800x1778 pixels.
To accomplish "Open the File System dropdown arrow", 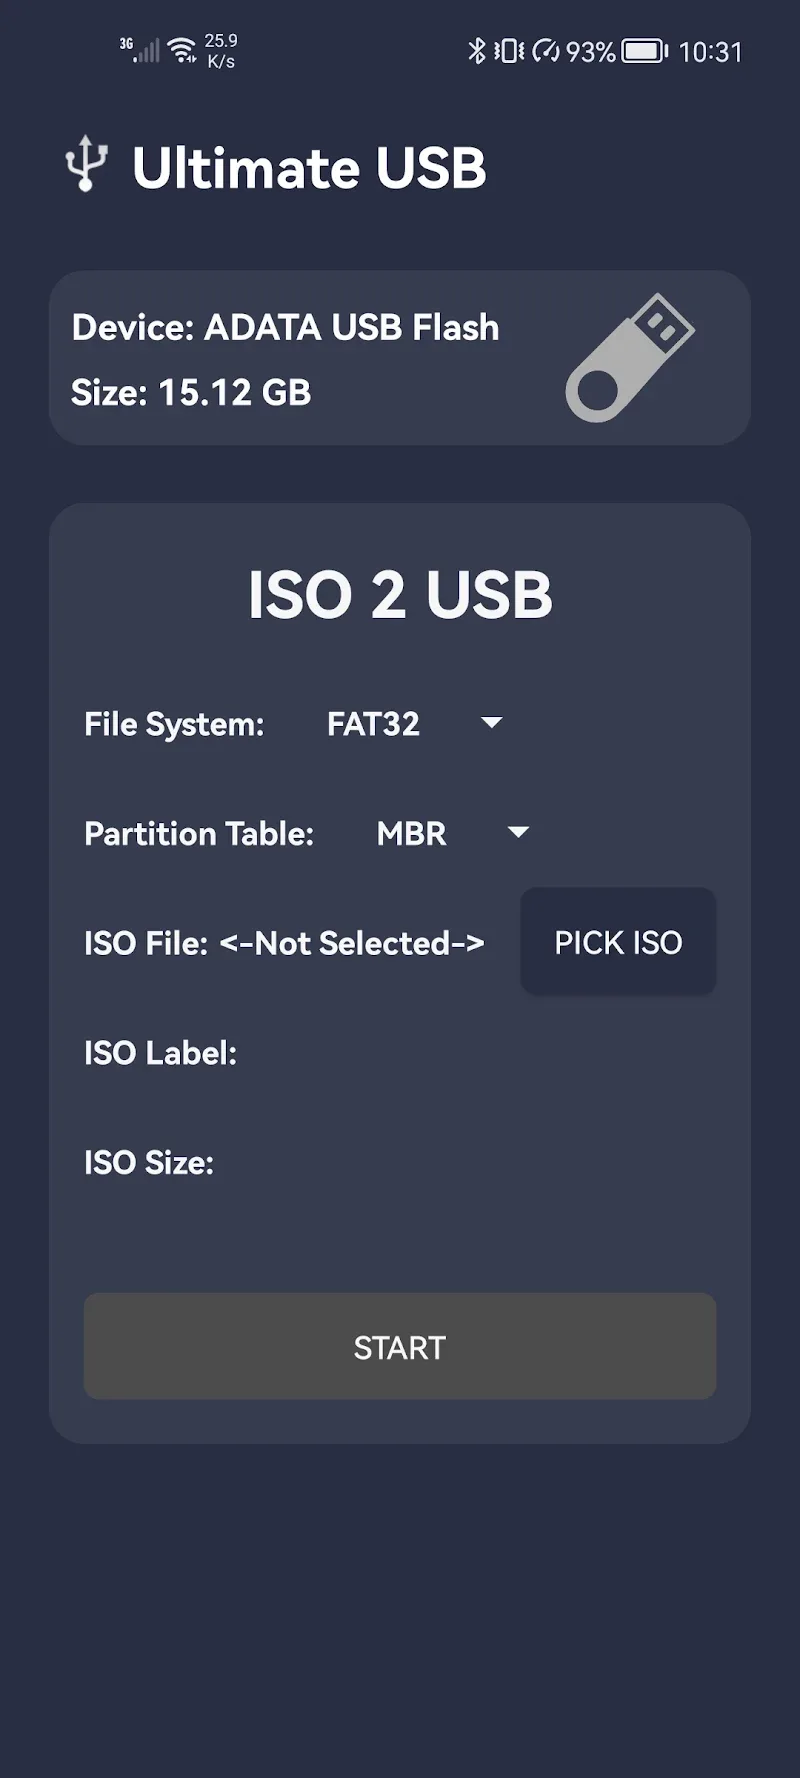I will coord(491,723).
